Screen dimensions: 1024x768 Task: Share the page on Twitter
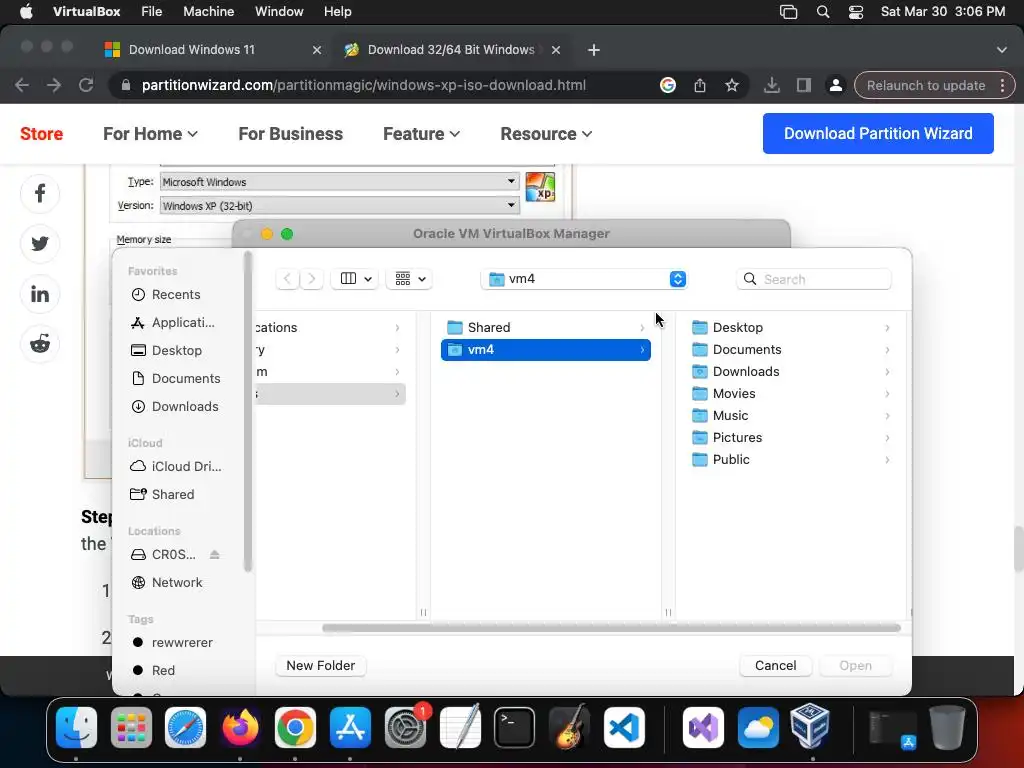point(40,244)
